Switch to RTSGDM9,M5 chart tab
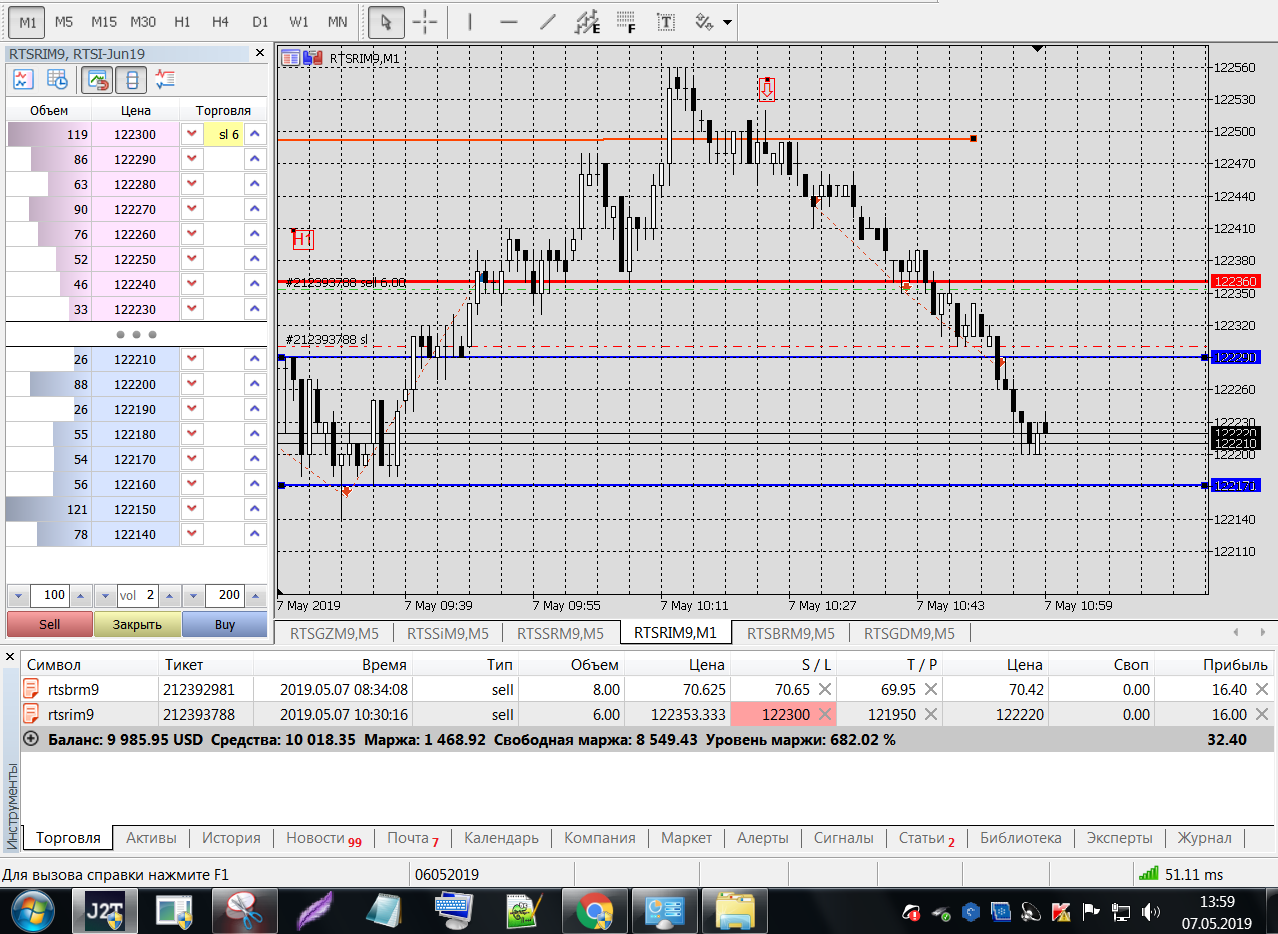 (x=909, y=633)
